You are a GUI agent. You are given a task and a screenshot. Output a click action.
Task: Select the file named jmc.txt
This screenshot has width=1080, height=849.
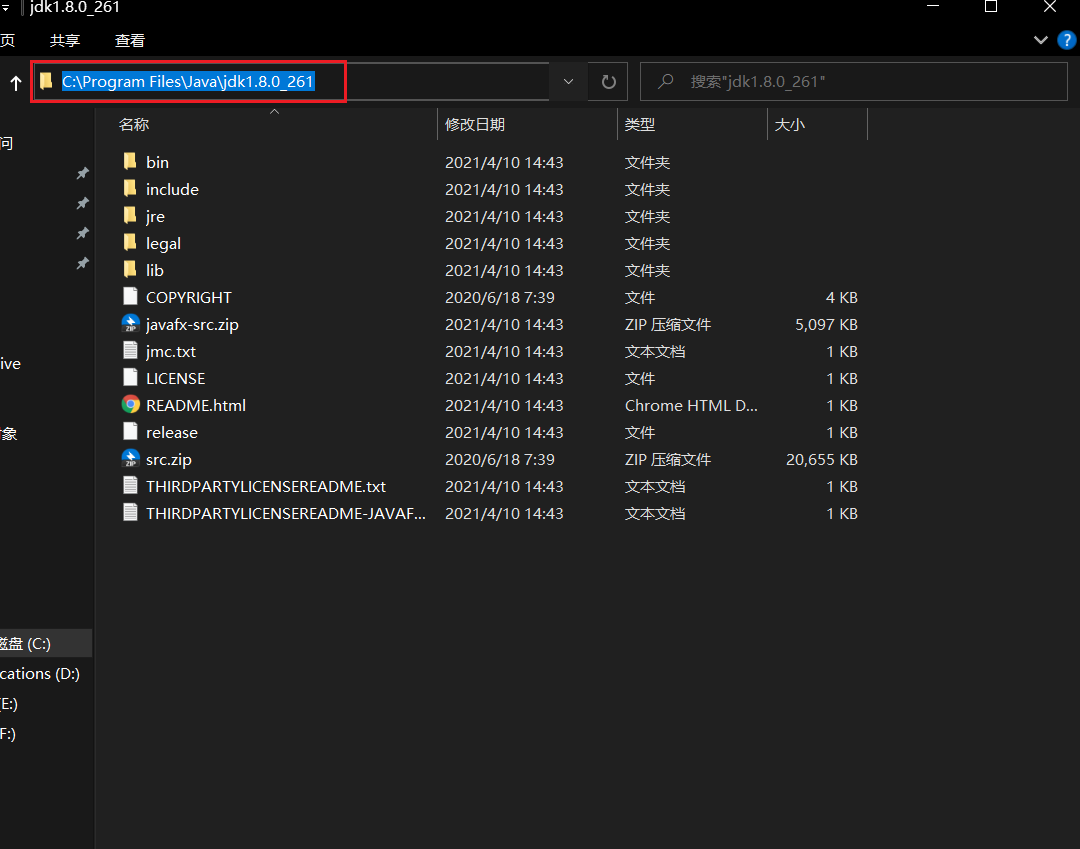[171, 351]
